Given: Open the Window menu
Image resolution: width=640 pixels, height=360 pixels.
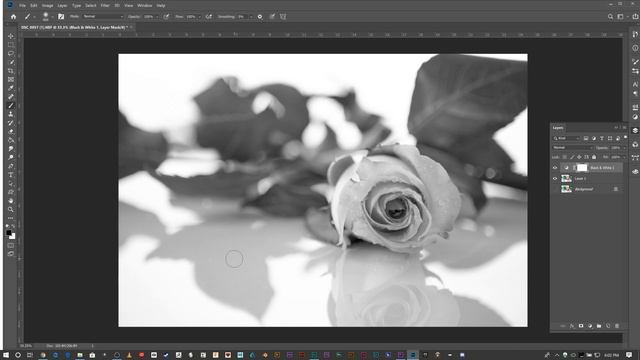Looking at the screenshot, I should pos(144,6).
